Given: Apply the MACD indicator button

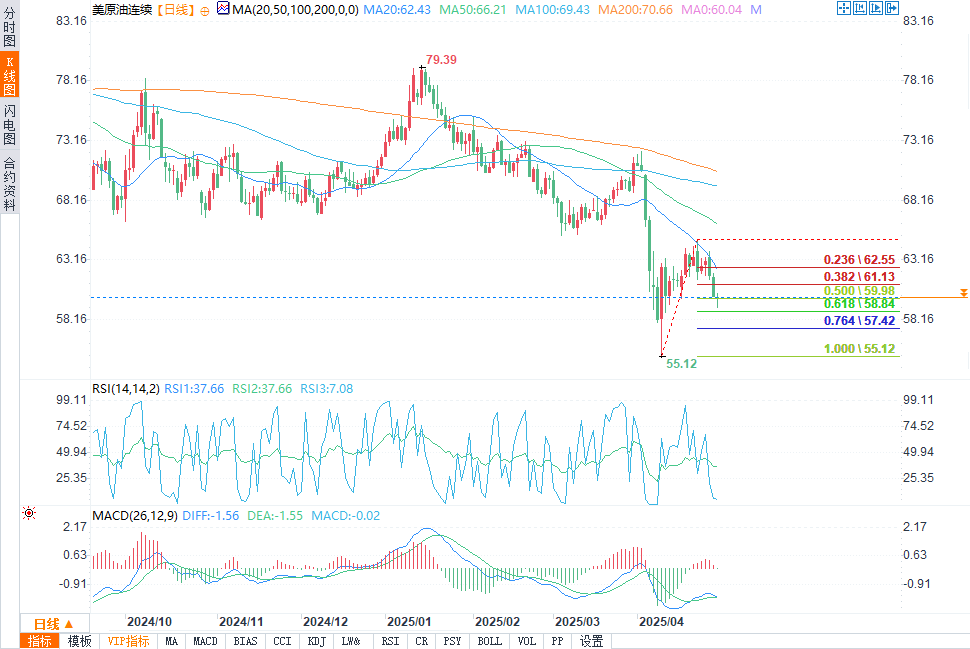Looking at the screenshot, I should coord(205,641).
